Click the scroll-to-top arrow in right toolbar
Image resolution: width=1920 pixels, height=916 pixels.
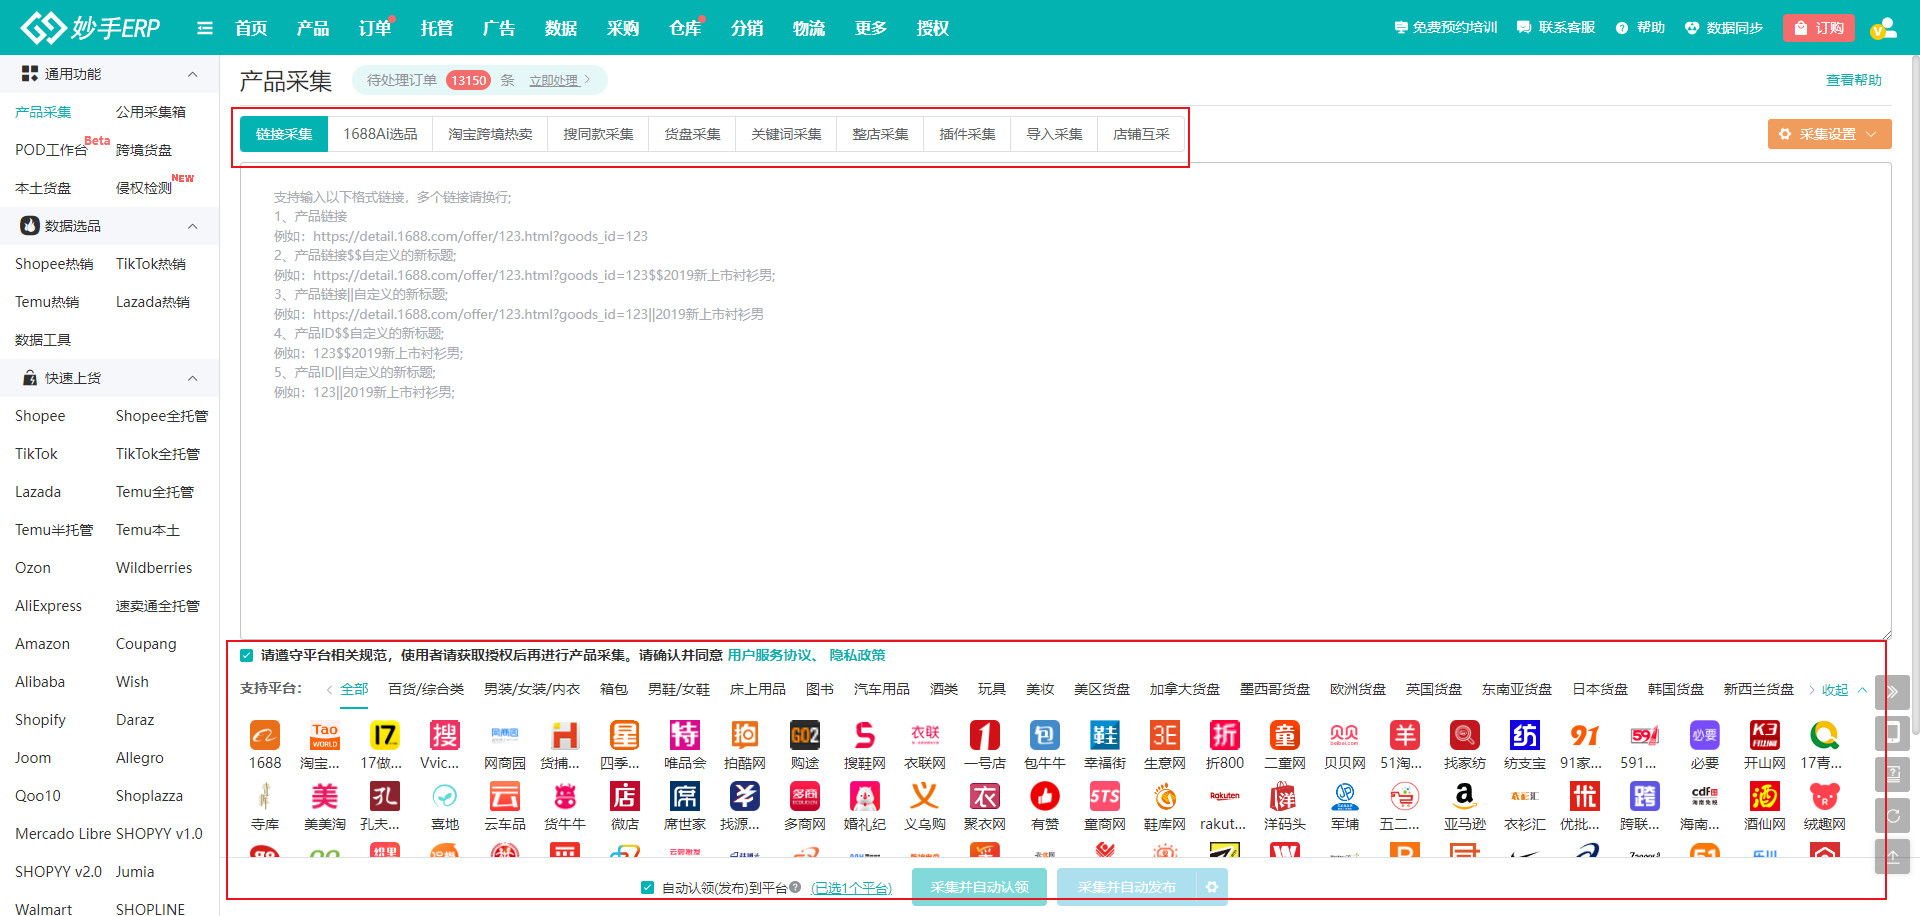pyautogui.click(x=1892, y=857)
